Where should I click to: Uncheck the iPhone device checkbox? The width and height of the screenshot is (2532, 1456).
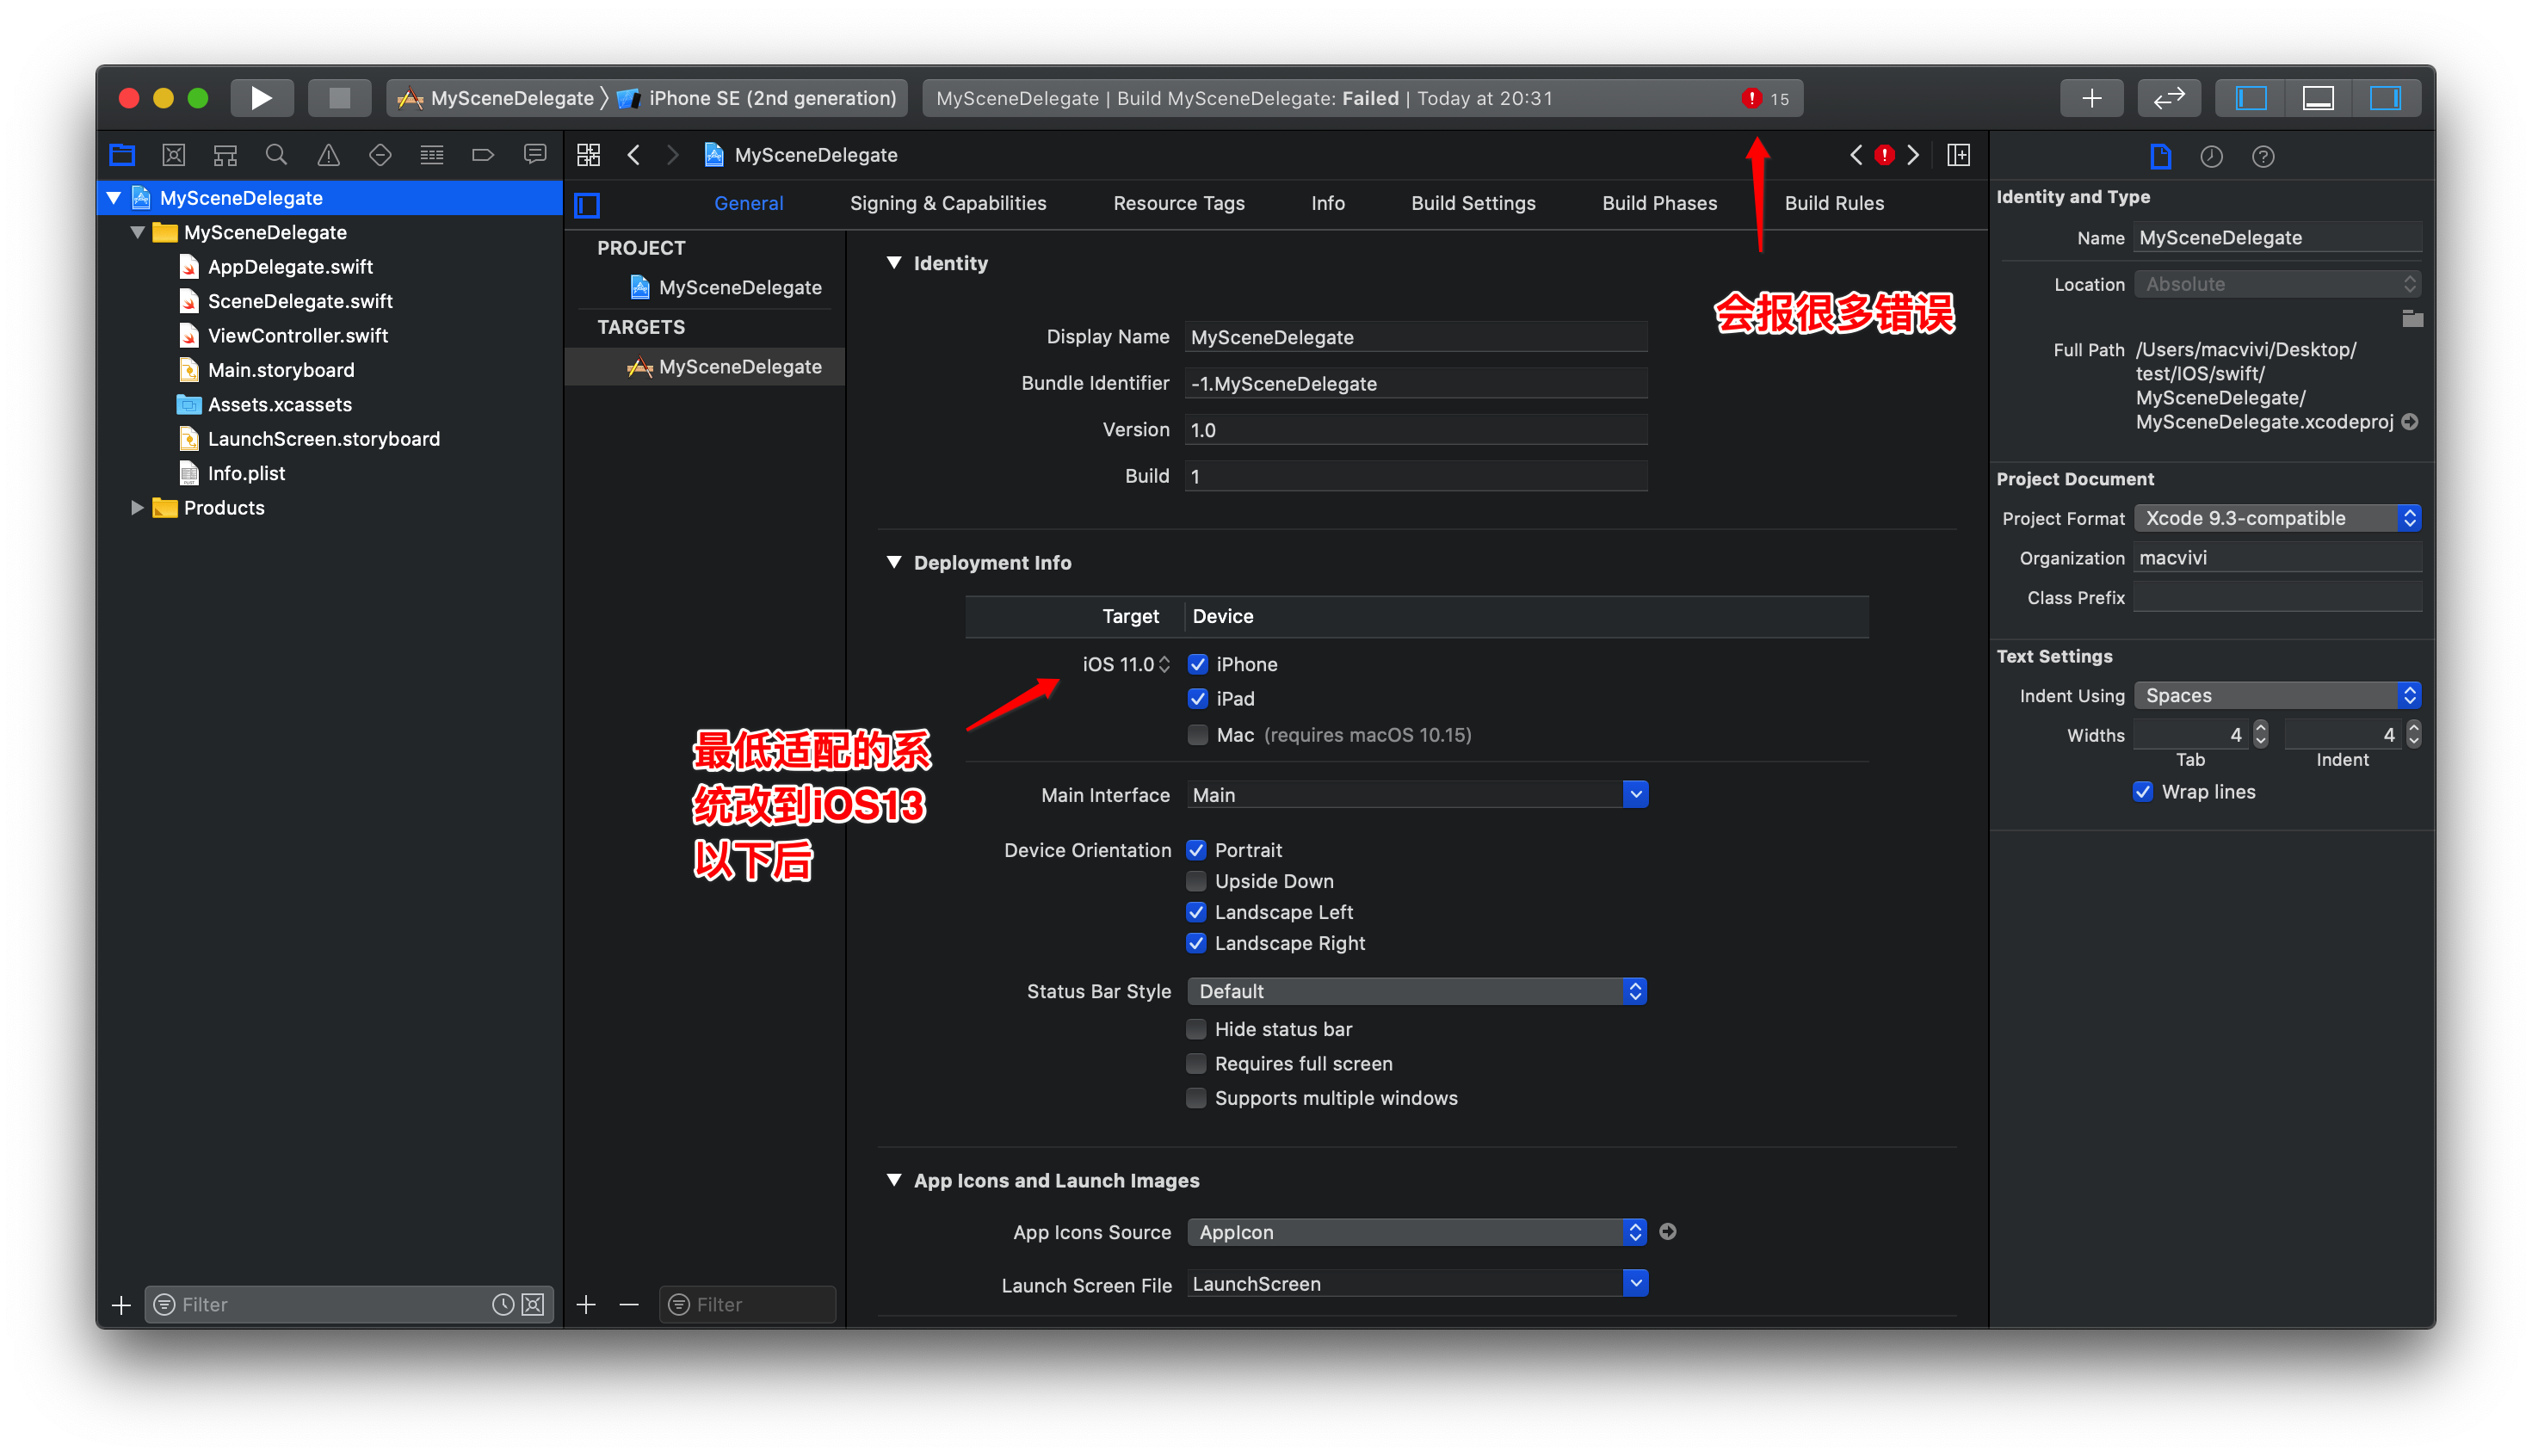click(1197, 664)
